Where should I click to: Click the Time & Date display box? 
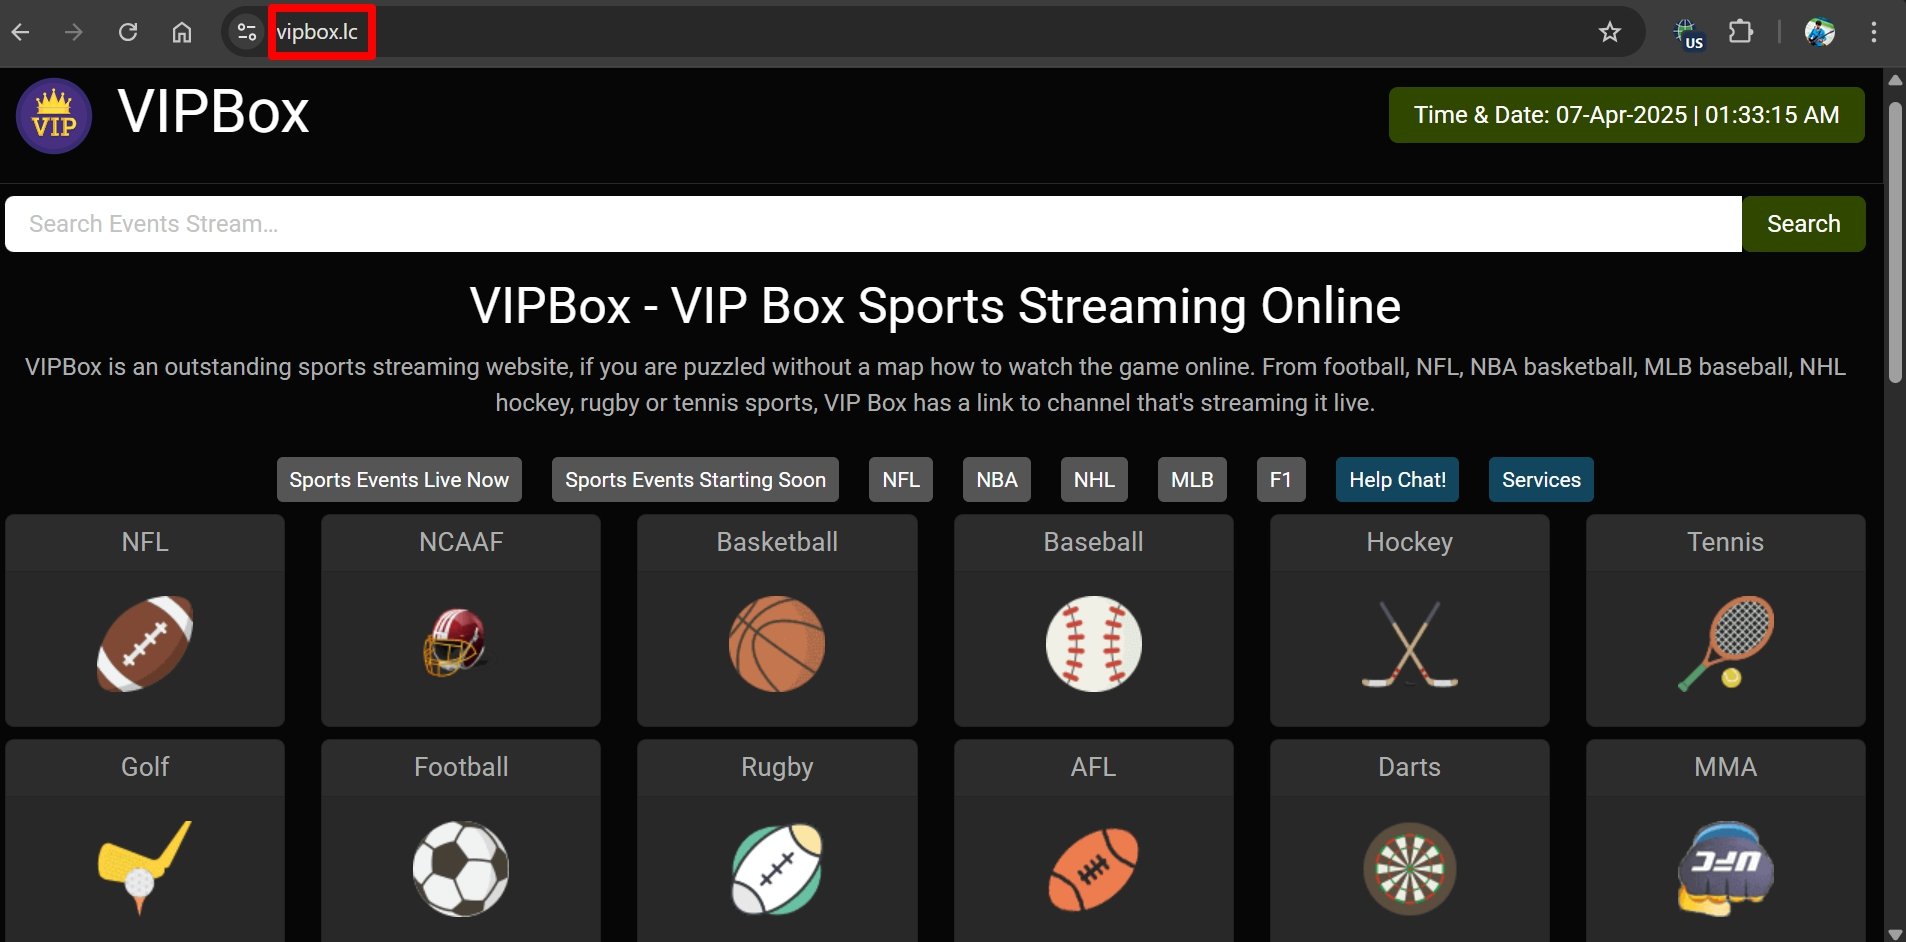click(x=1627, y=115)
